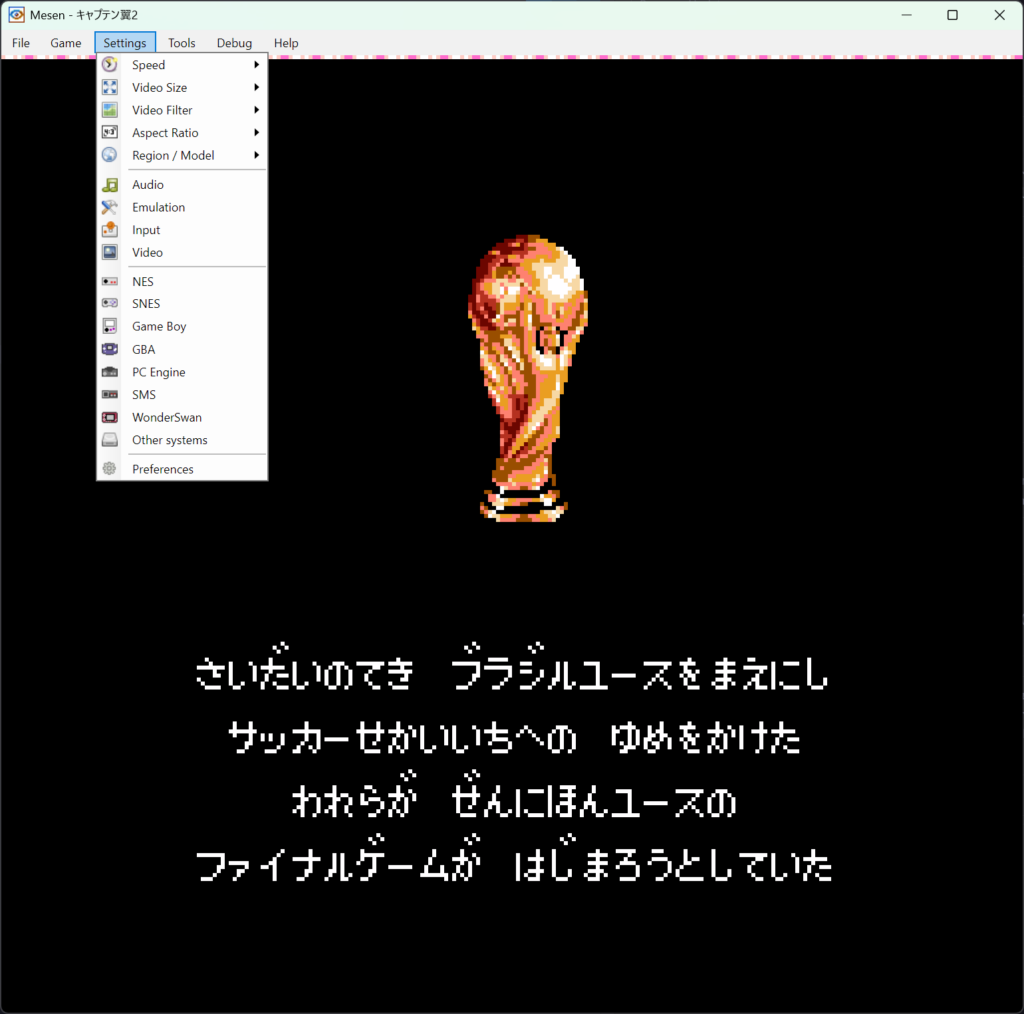Click the Audio speaker icon
The height and width of the screenshot is (1014, 1024).
tap(110, 185)
